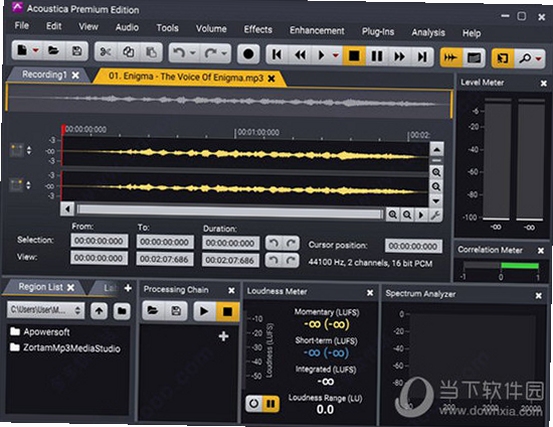Pause the Loudness Meter

point(271,403)
